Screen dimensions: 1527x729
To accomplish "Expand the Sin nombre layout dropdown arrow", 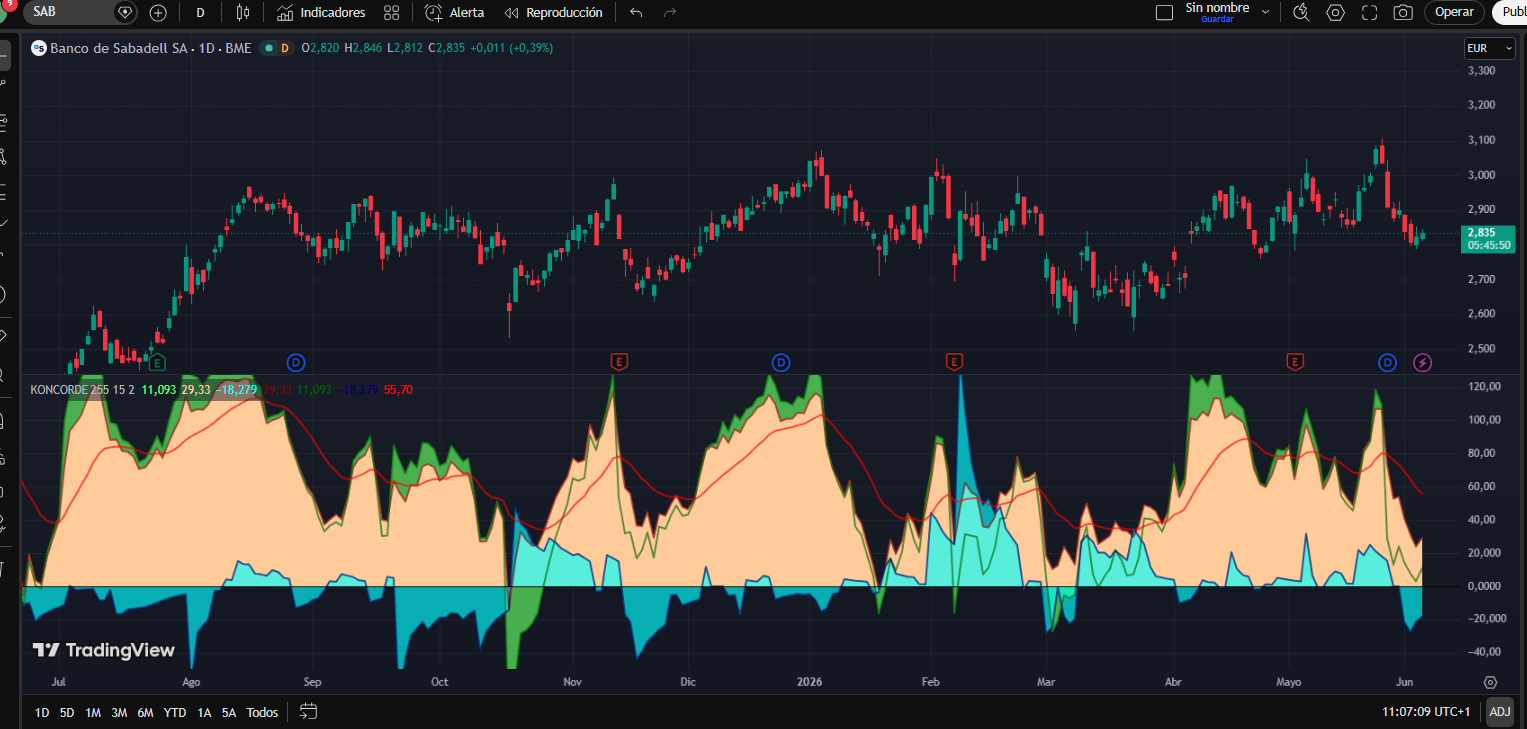I will coord(1265,13).
